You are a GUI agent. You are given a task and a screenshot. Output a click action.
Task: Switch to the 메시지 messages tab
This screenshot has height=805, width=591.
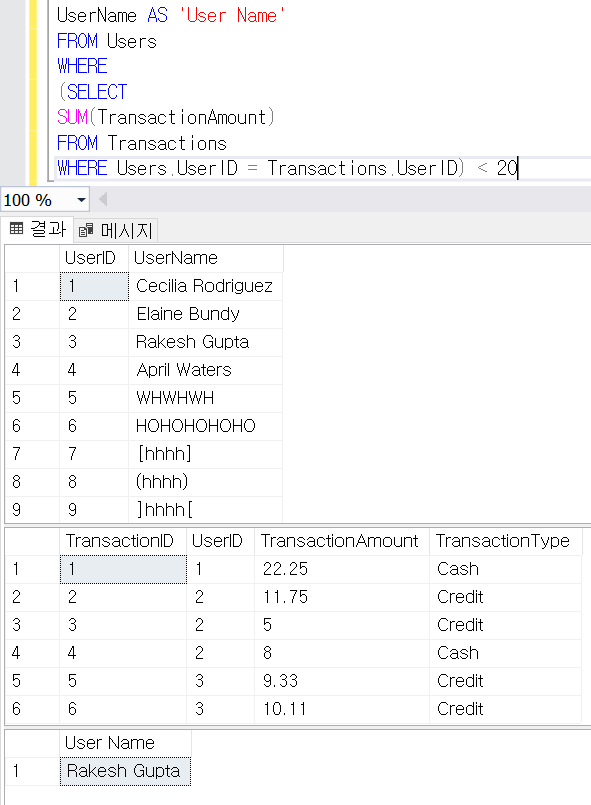116,230
